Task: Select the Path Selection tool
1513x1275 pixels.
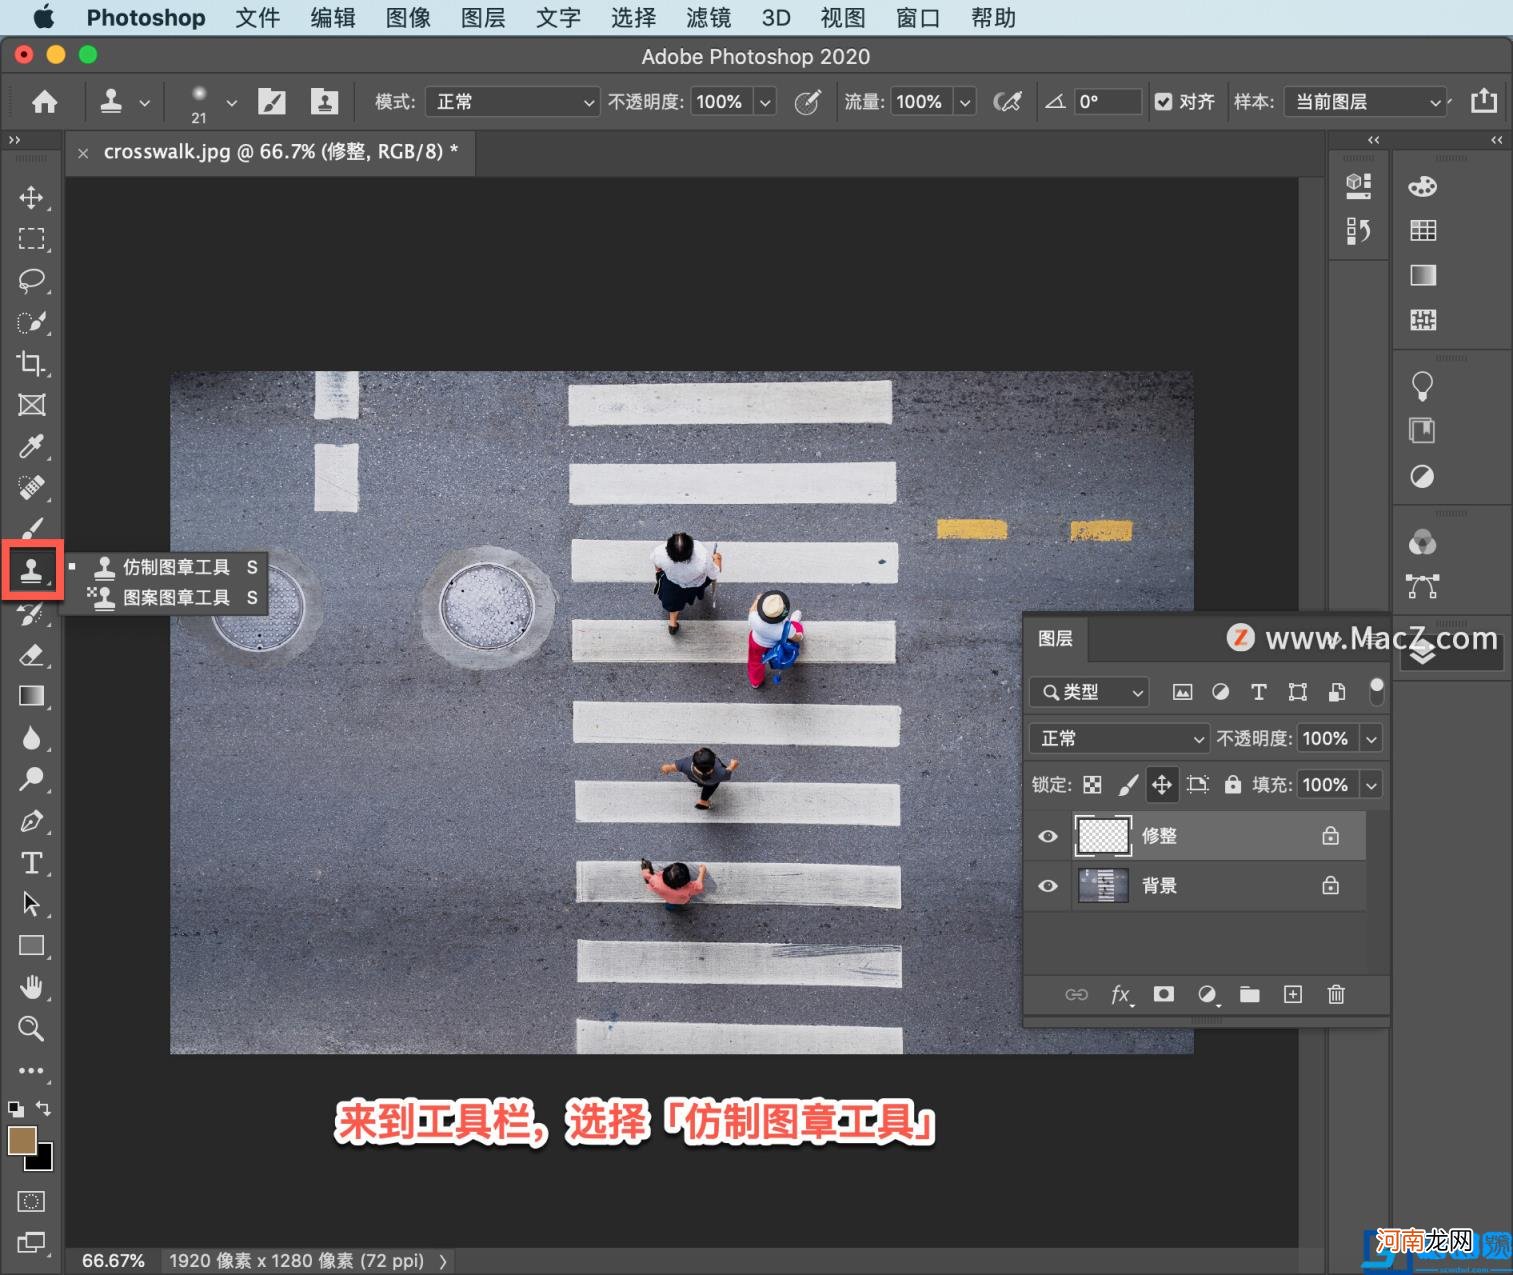Action: [x=31, y=904]
